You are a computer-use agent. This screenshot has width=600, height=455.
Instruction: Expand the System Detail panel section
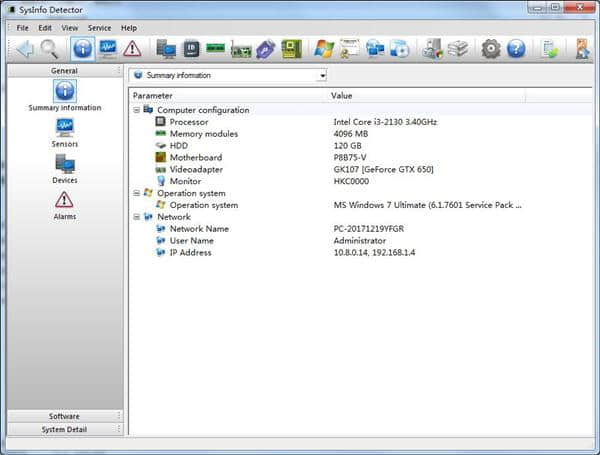click(64, 430)
